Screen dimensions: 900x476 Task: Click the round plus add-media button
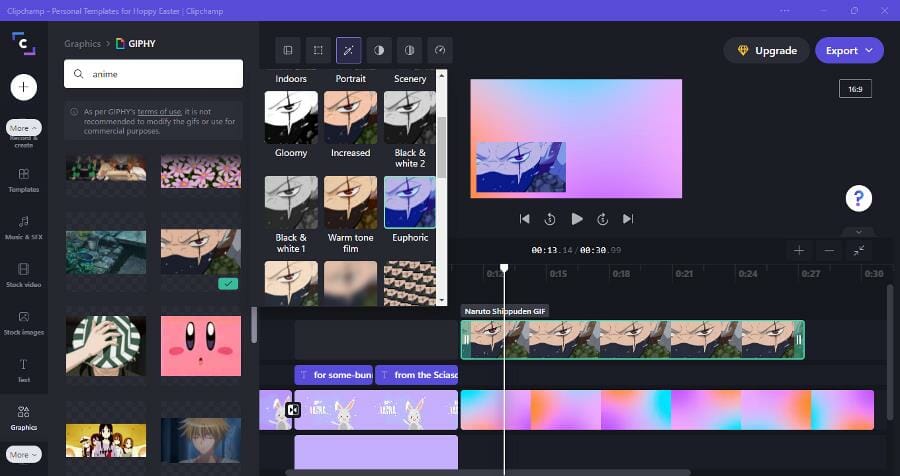24,87
